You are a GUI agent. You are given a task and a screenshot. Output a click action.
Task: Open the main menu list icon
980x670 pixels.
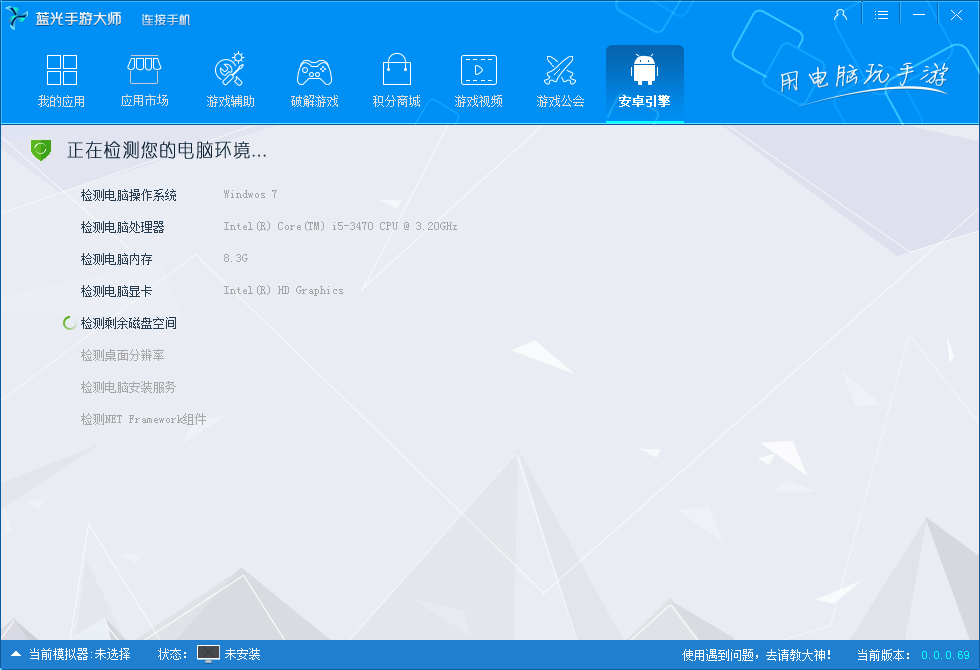[881, 15]
